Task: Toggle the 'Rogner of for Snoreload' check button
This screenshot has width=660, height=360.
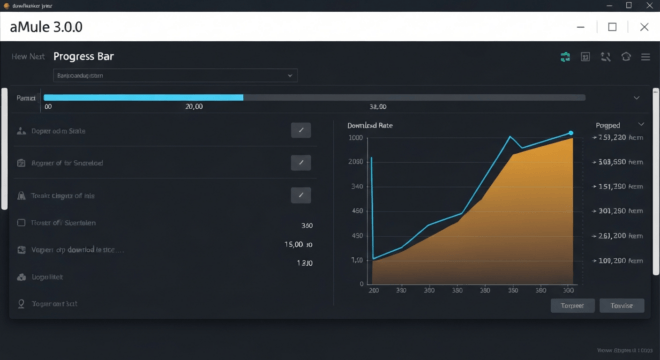Action: (x=301, y=163)
